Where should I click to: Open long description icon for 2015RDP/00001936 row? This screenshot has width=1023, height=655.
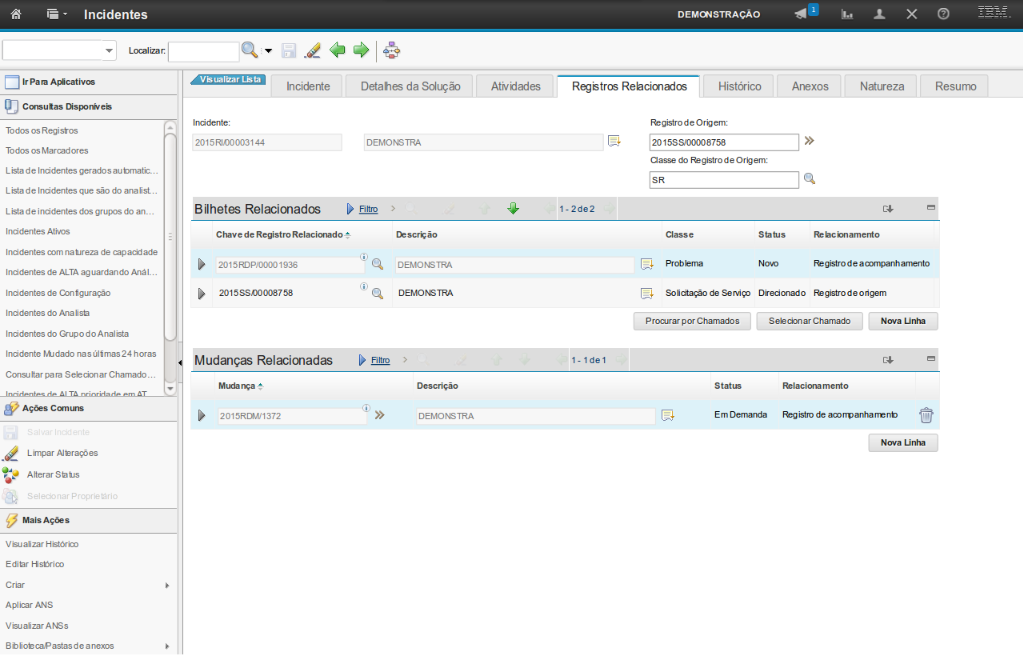tap(647, 264)
